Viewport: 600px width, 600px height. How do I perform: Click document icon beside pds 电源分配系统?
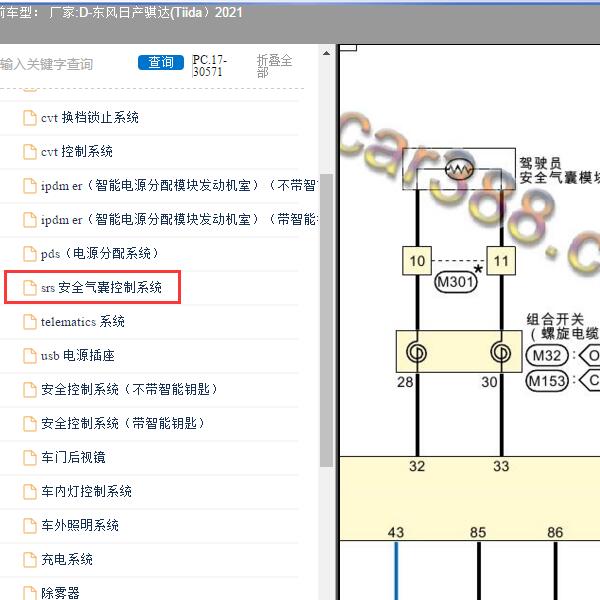click(x=30, y=254)
